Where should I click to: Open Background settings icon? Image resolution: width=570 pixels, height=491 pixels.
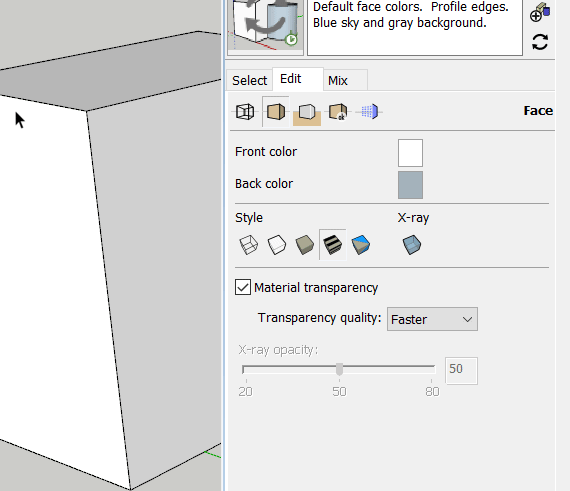pos(307,112)
